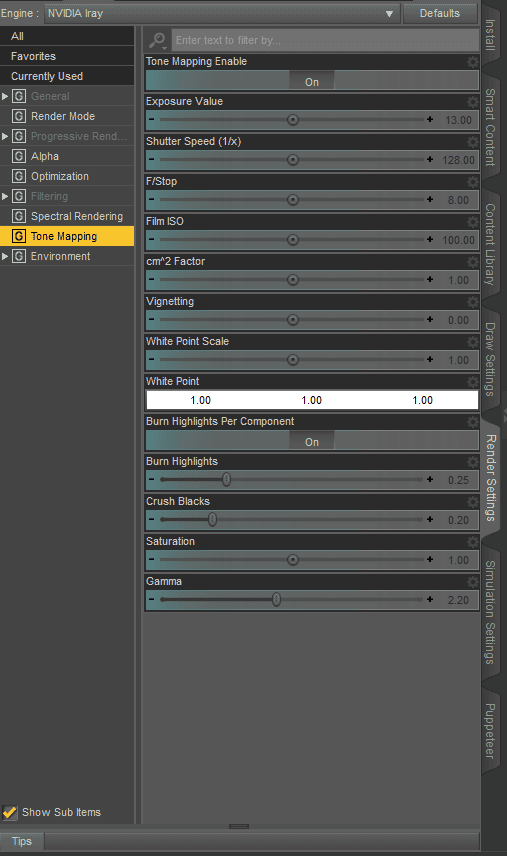Viewport: 507px width, 856px height.
Task: Switch to the Simulation Settings tab
Action: [490, 613]
